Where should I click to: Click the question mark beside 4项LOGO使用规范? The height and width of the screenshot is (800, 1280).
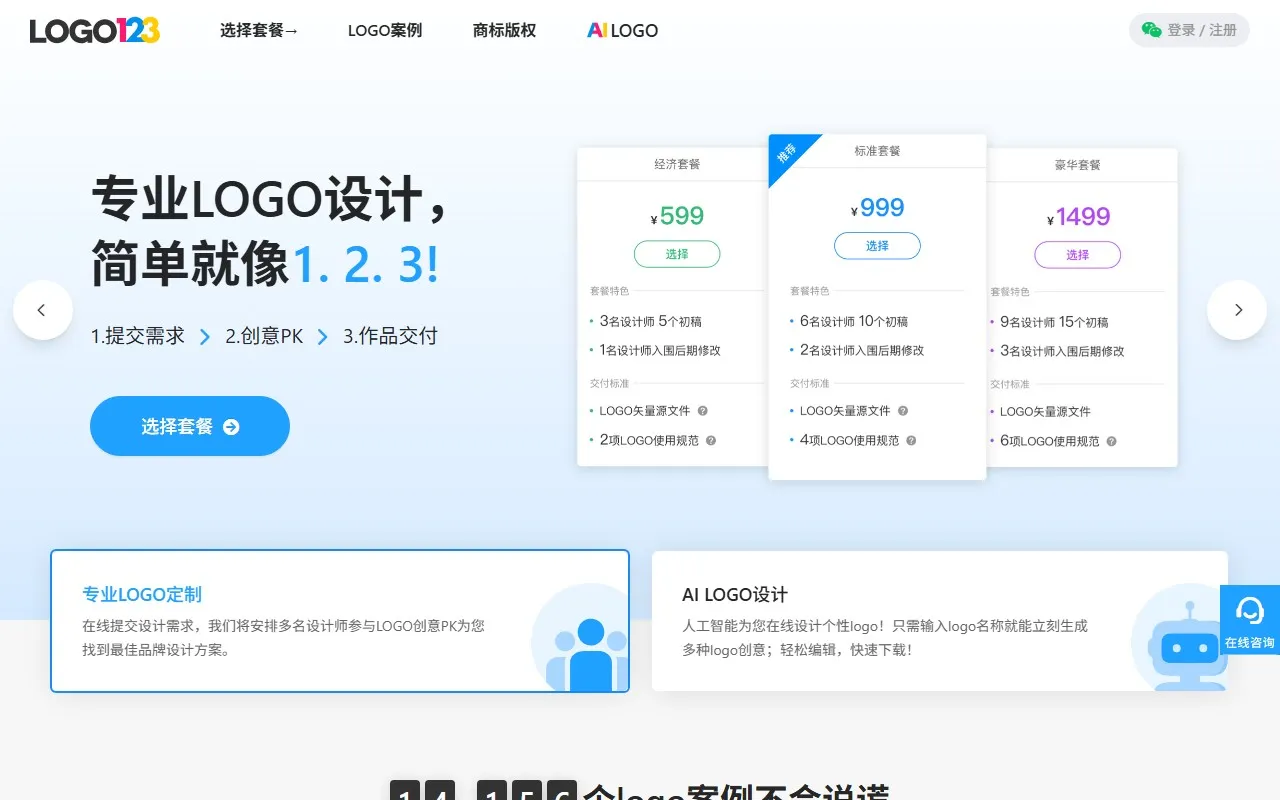(909, 440)
